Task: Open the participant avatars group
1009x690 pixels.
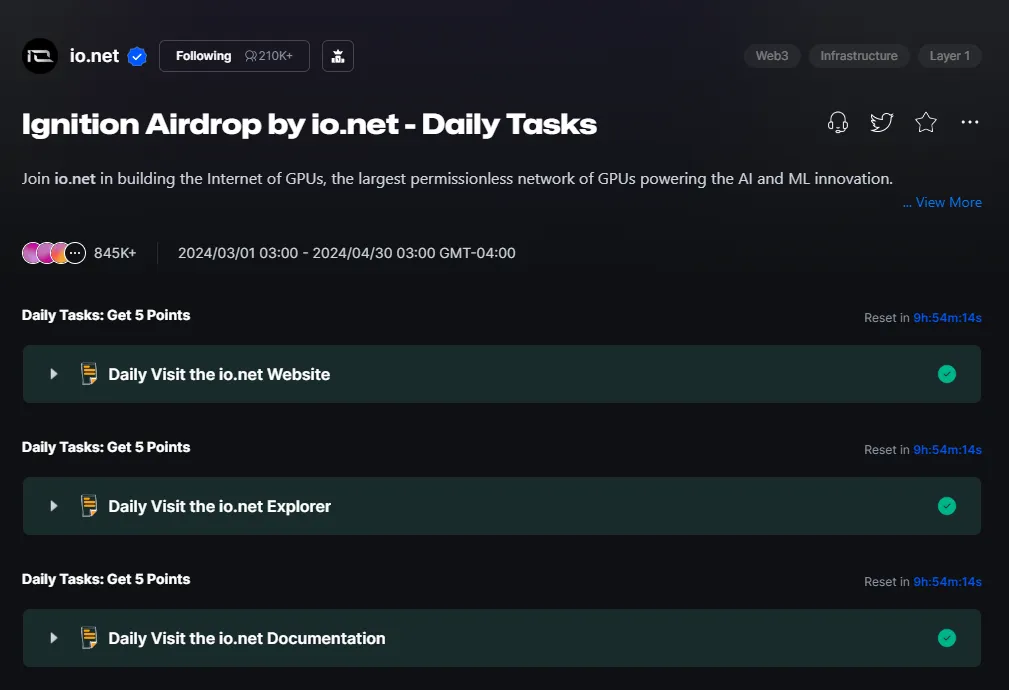Action: pyautogui.click(x=54, y=253)
